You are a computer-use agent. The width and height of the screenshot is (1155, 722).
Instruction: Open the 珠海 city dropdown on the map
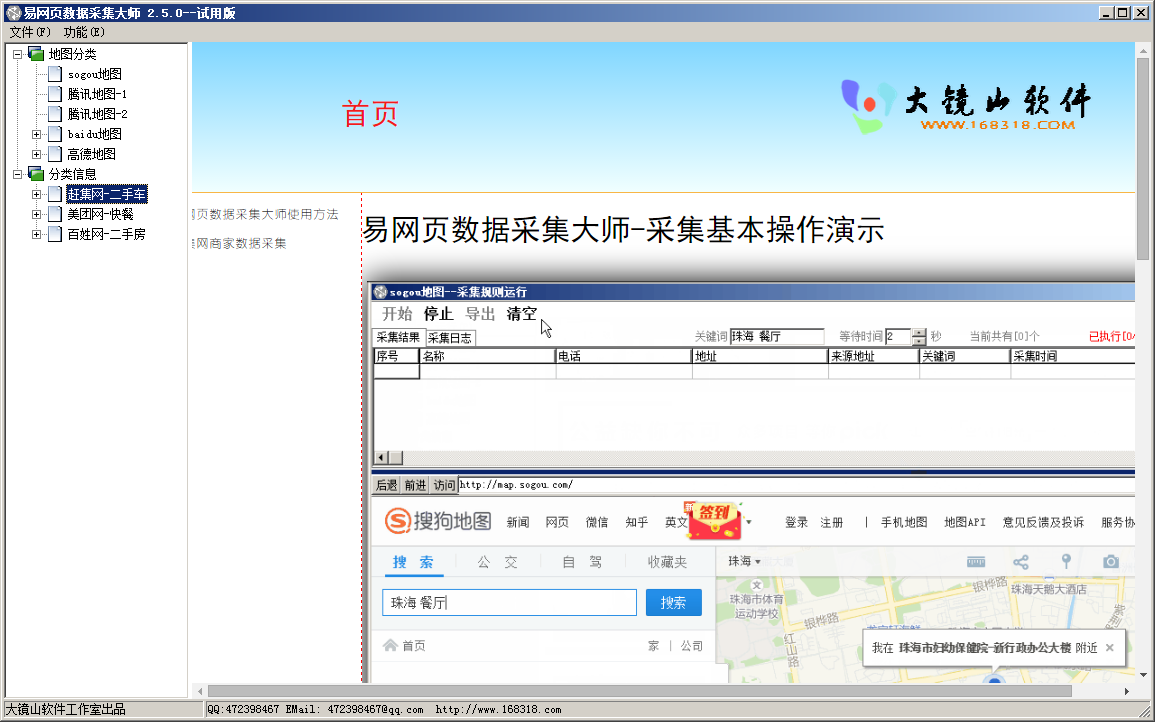[x=745, y=562]
